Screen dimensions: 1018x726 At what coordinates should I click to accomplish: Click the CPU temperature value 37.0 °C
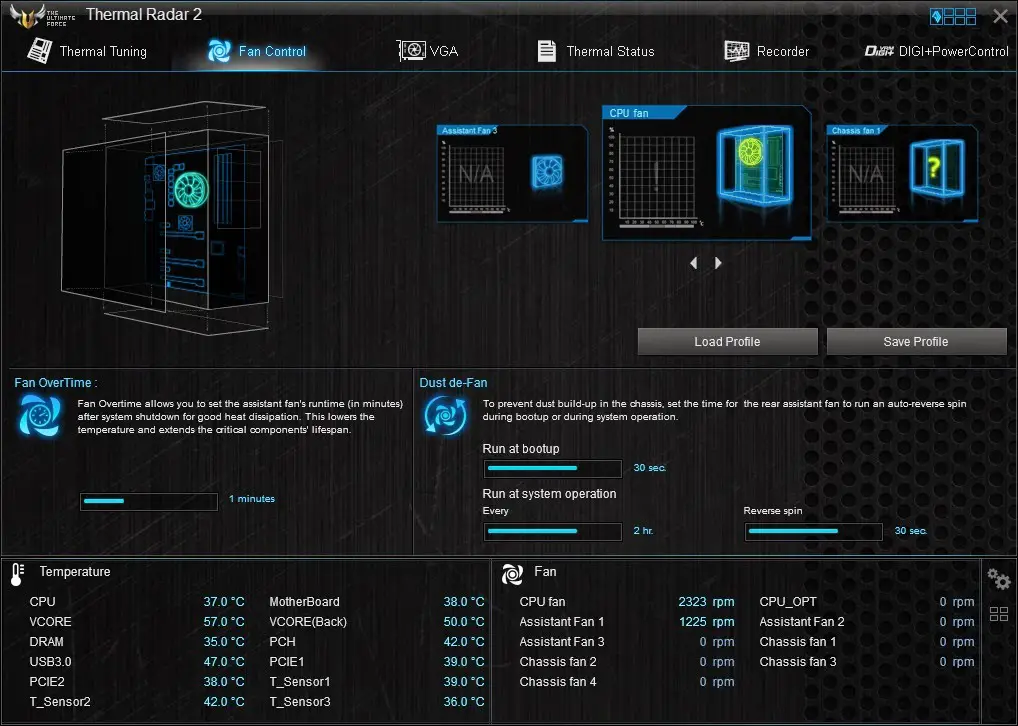224,602
